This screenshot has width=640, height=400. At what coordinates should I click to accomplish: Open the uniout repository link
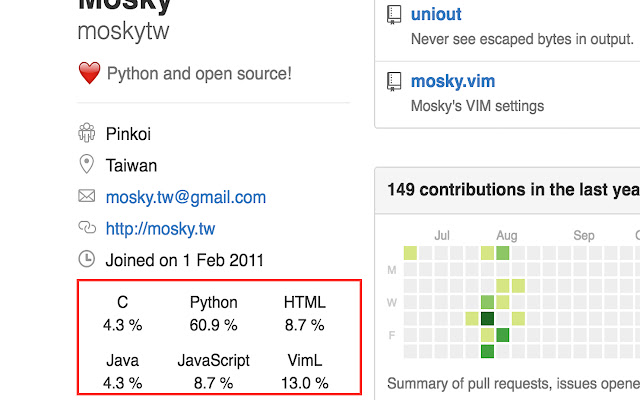[436, 14]
